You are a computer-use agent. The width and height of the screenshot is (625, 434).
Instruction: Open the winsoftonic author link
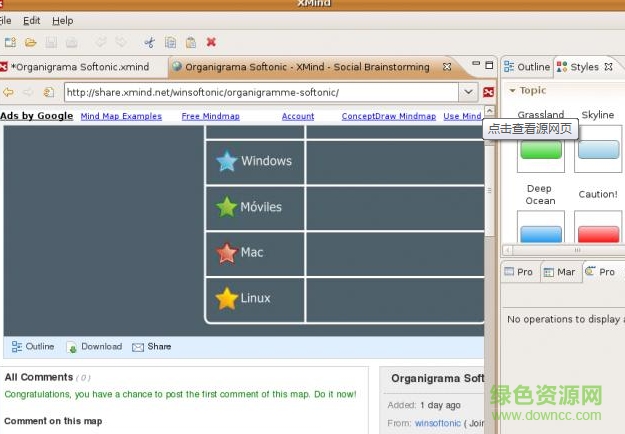tap(438, 423)
